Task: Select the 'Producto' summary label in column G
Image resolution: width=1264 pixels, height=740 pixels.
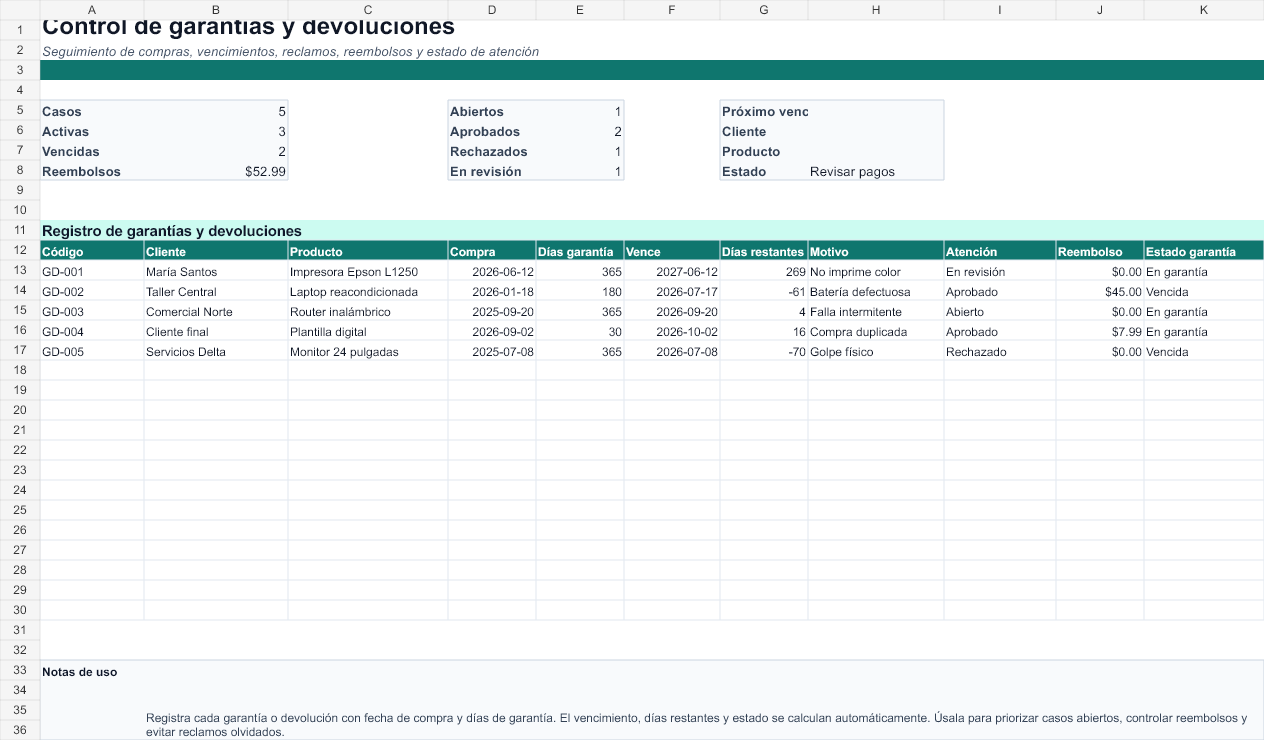Action: click(764, 151)
